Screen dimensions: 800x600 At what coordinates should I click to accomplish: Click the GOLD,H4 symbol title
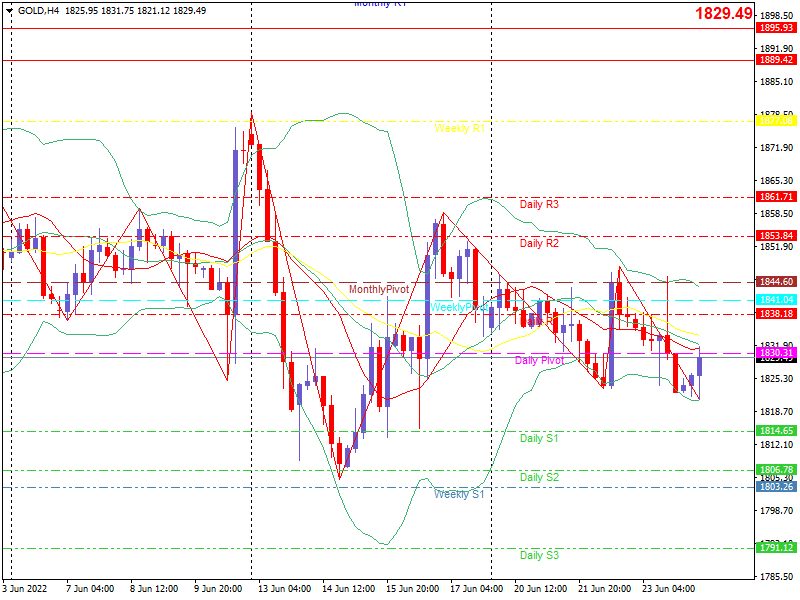click(38, 11)
